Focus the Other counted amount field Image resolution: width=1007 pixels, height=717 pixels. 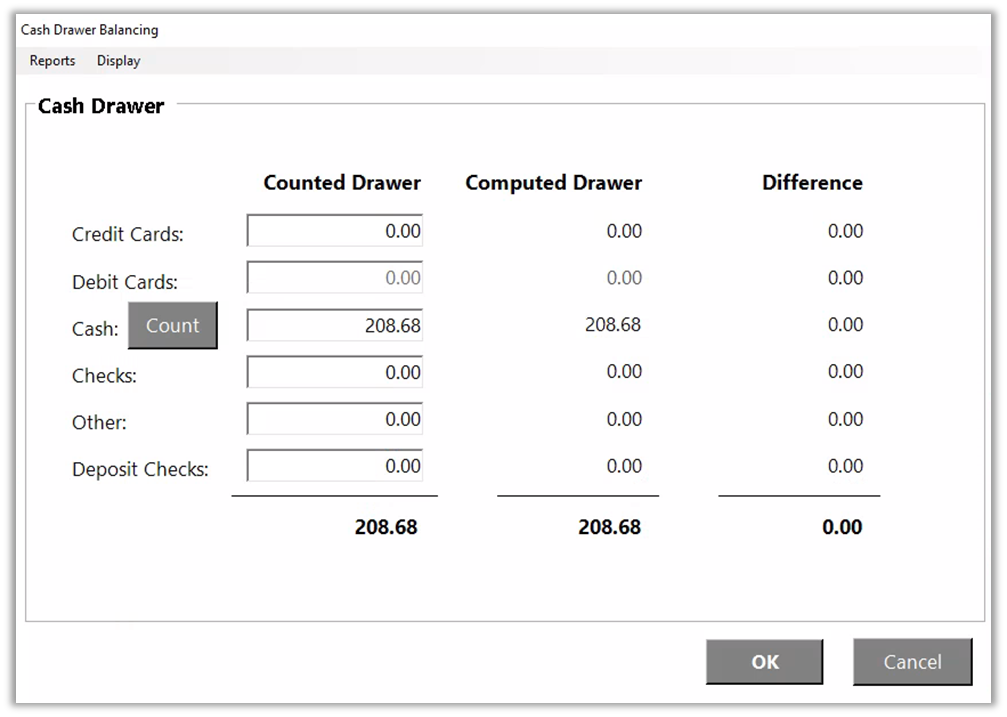click(335, 419)
